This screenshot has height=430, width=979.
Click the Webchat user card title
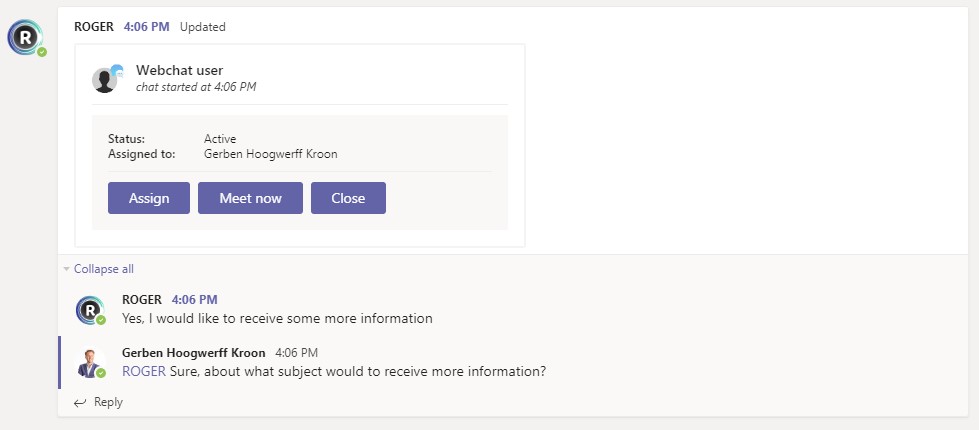[x=180, y=70]
